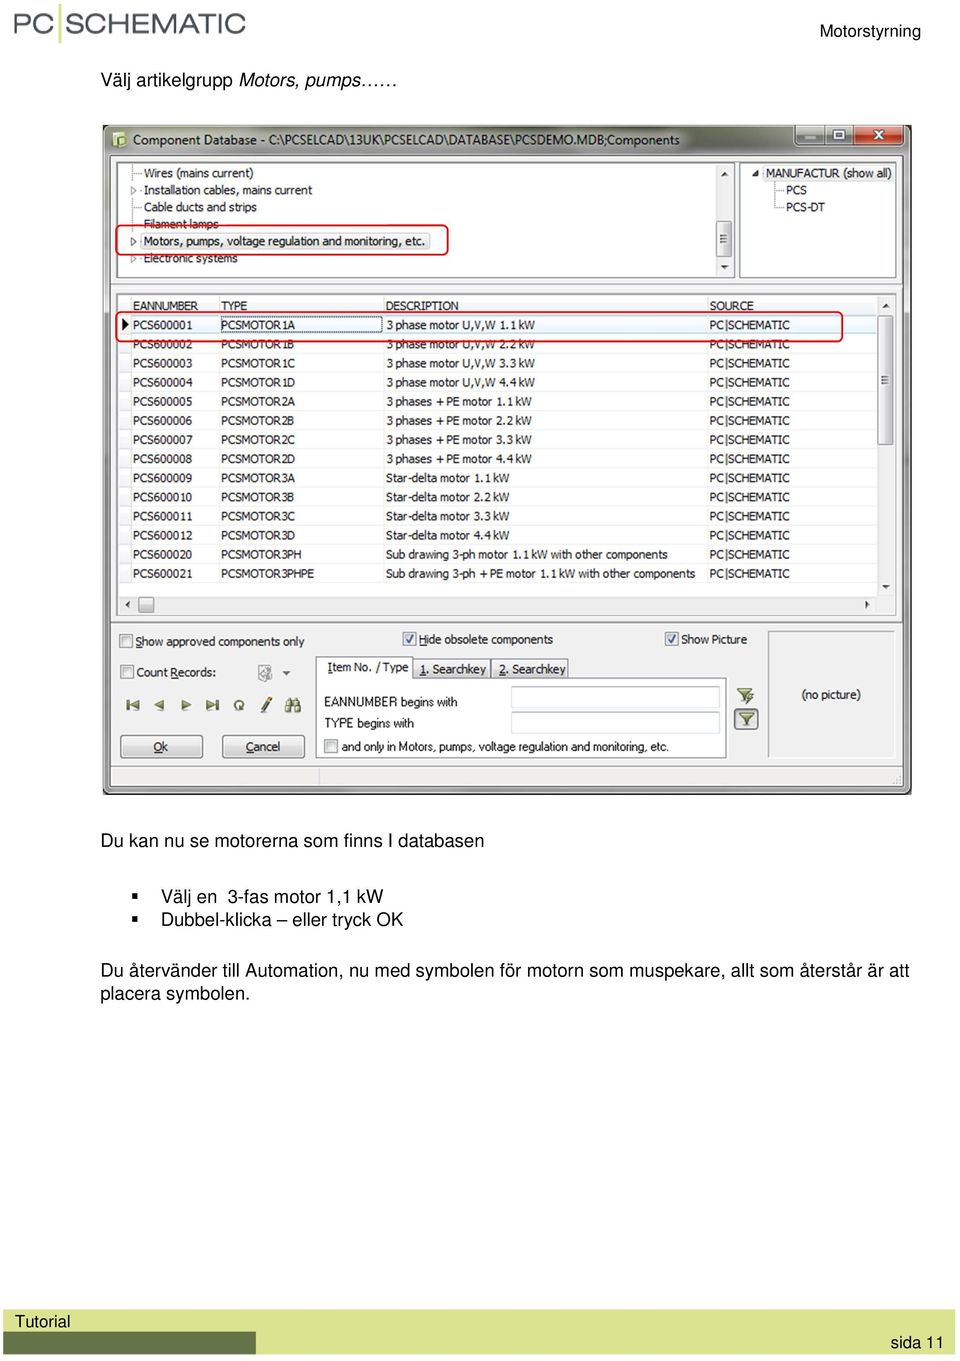Screen dimensions: 960x1361
Task: Enable Count Records checkbox
Action: 127,672
